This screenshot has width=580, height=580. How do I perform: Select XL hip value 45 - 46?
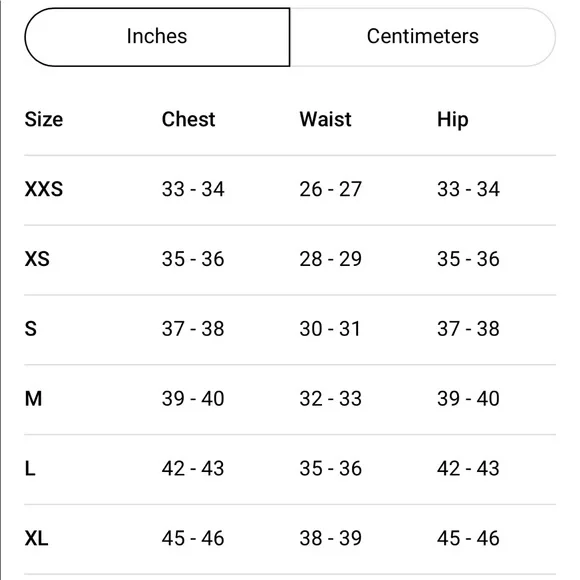click(468, 538)
